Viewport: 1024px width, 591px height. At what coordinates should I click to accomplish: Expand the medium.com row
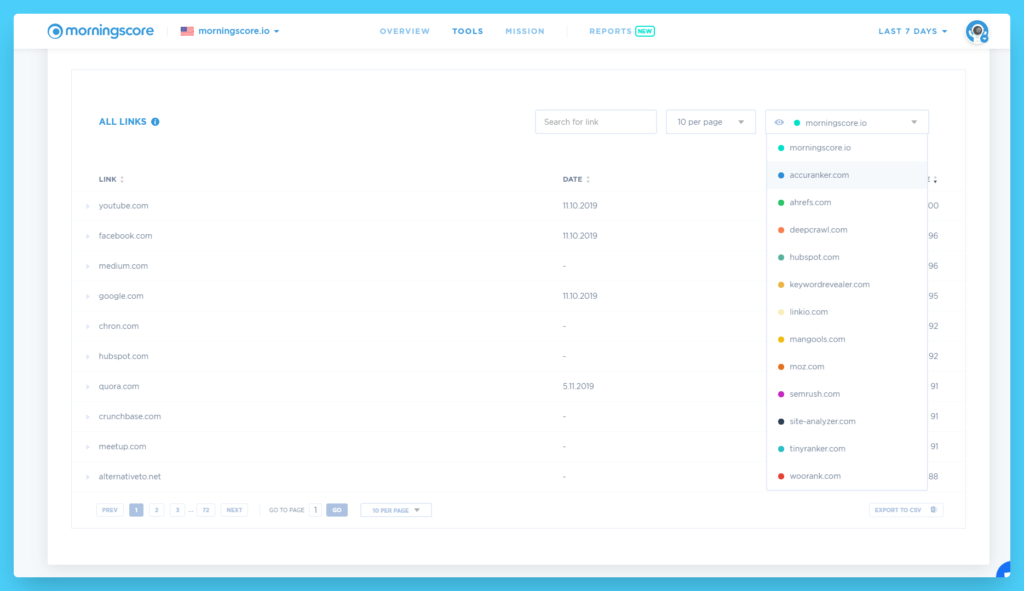click(88, 266)
